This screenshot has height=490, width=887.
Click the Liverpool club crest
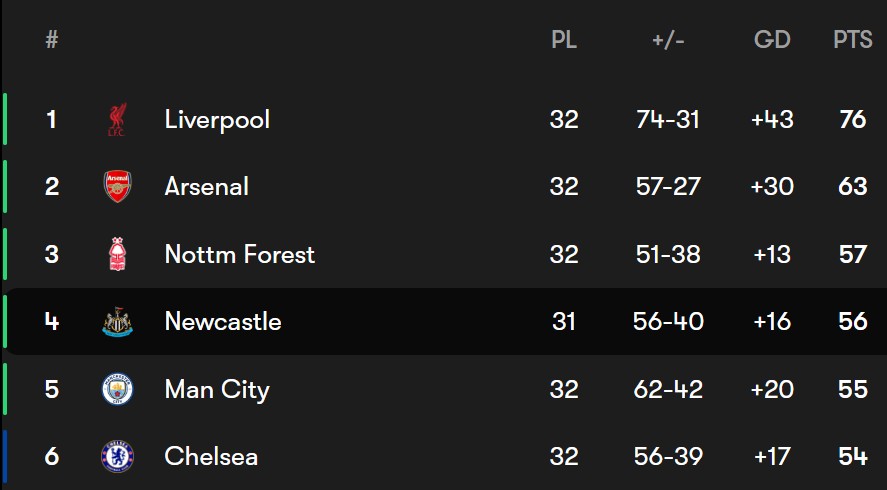[117, 119]
